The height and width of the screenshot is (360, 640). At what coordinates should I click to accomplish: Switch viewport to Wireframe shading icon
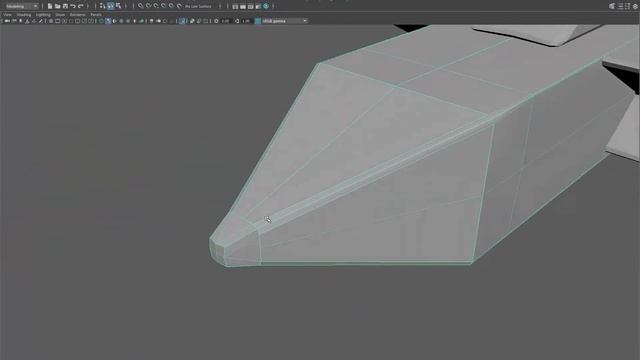(101, 21)
